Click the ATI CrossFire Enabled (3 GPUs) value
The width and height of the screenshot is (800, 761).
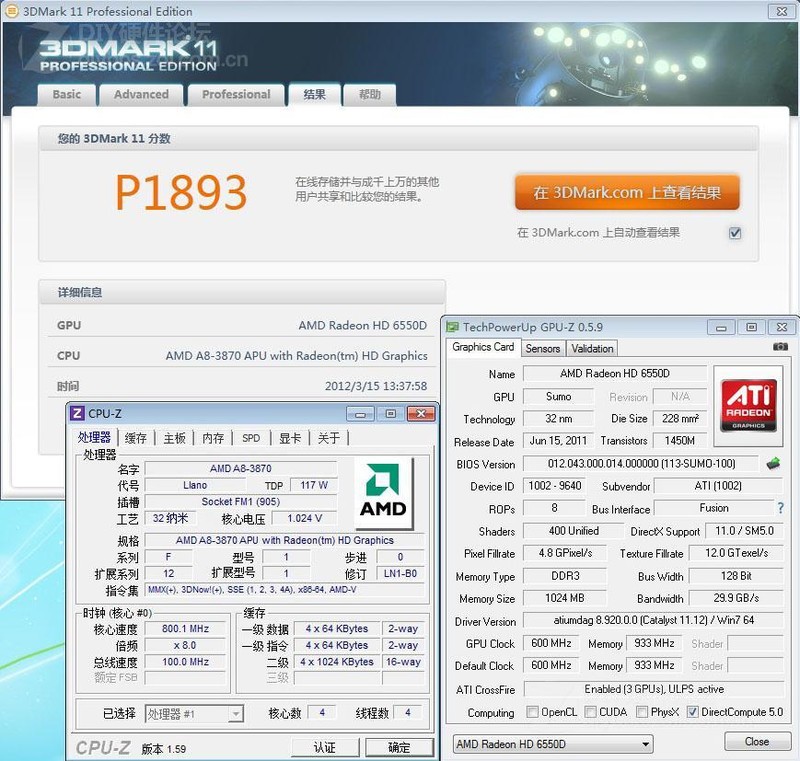[654, 689]
